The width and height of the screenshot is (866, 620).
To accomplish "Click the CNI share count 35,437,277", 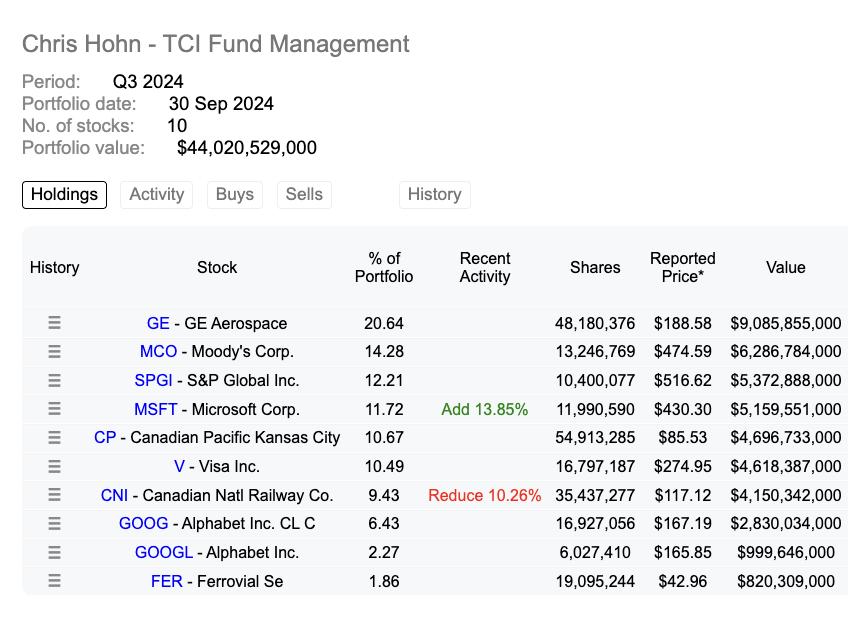I will tap(595, 495).
